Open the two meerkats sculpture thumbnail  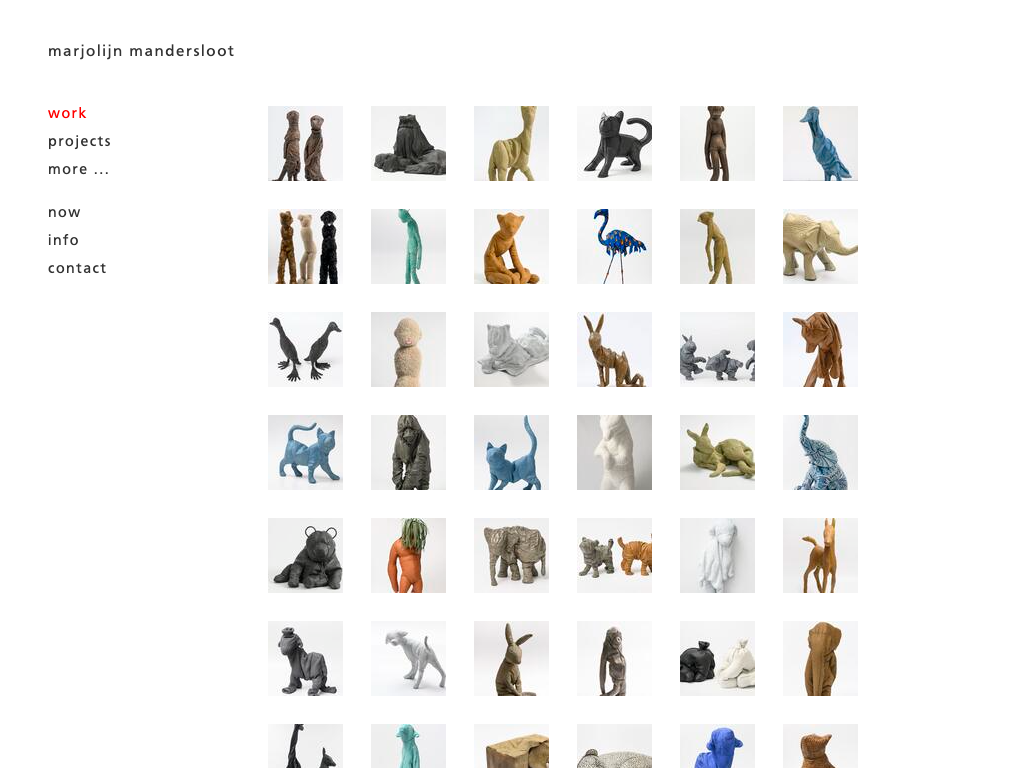[x=305, y=143]
